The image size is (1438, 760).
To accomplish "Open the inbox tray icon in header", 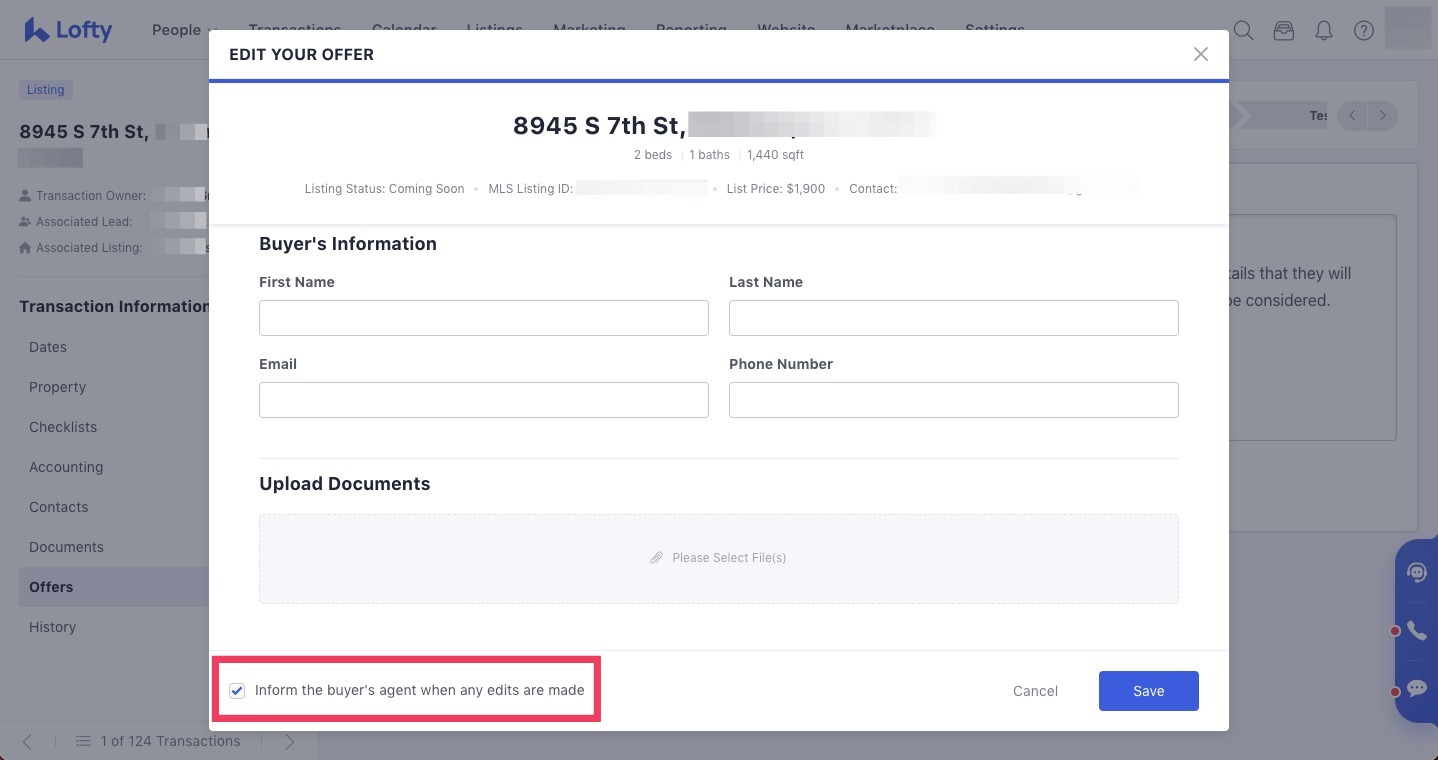I will tap(1283, 31).
